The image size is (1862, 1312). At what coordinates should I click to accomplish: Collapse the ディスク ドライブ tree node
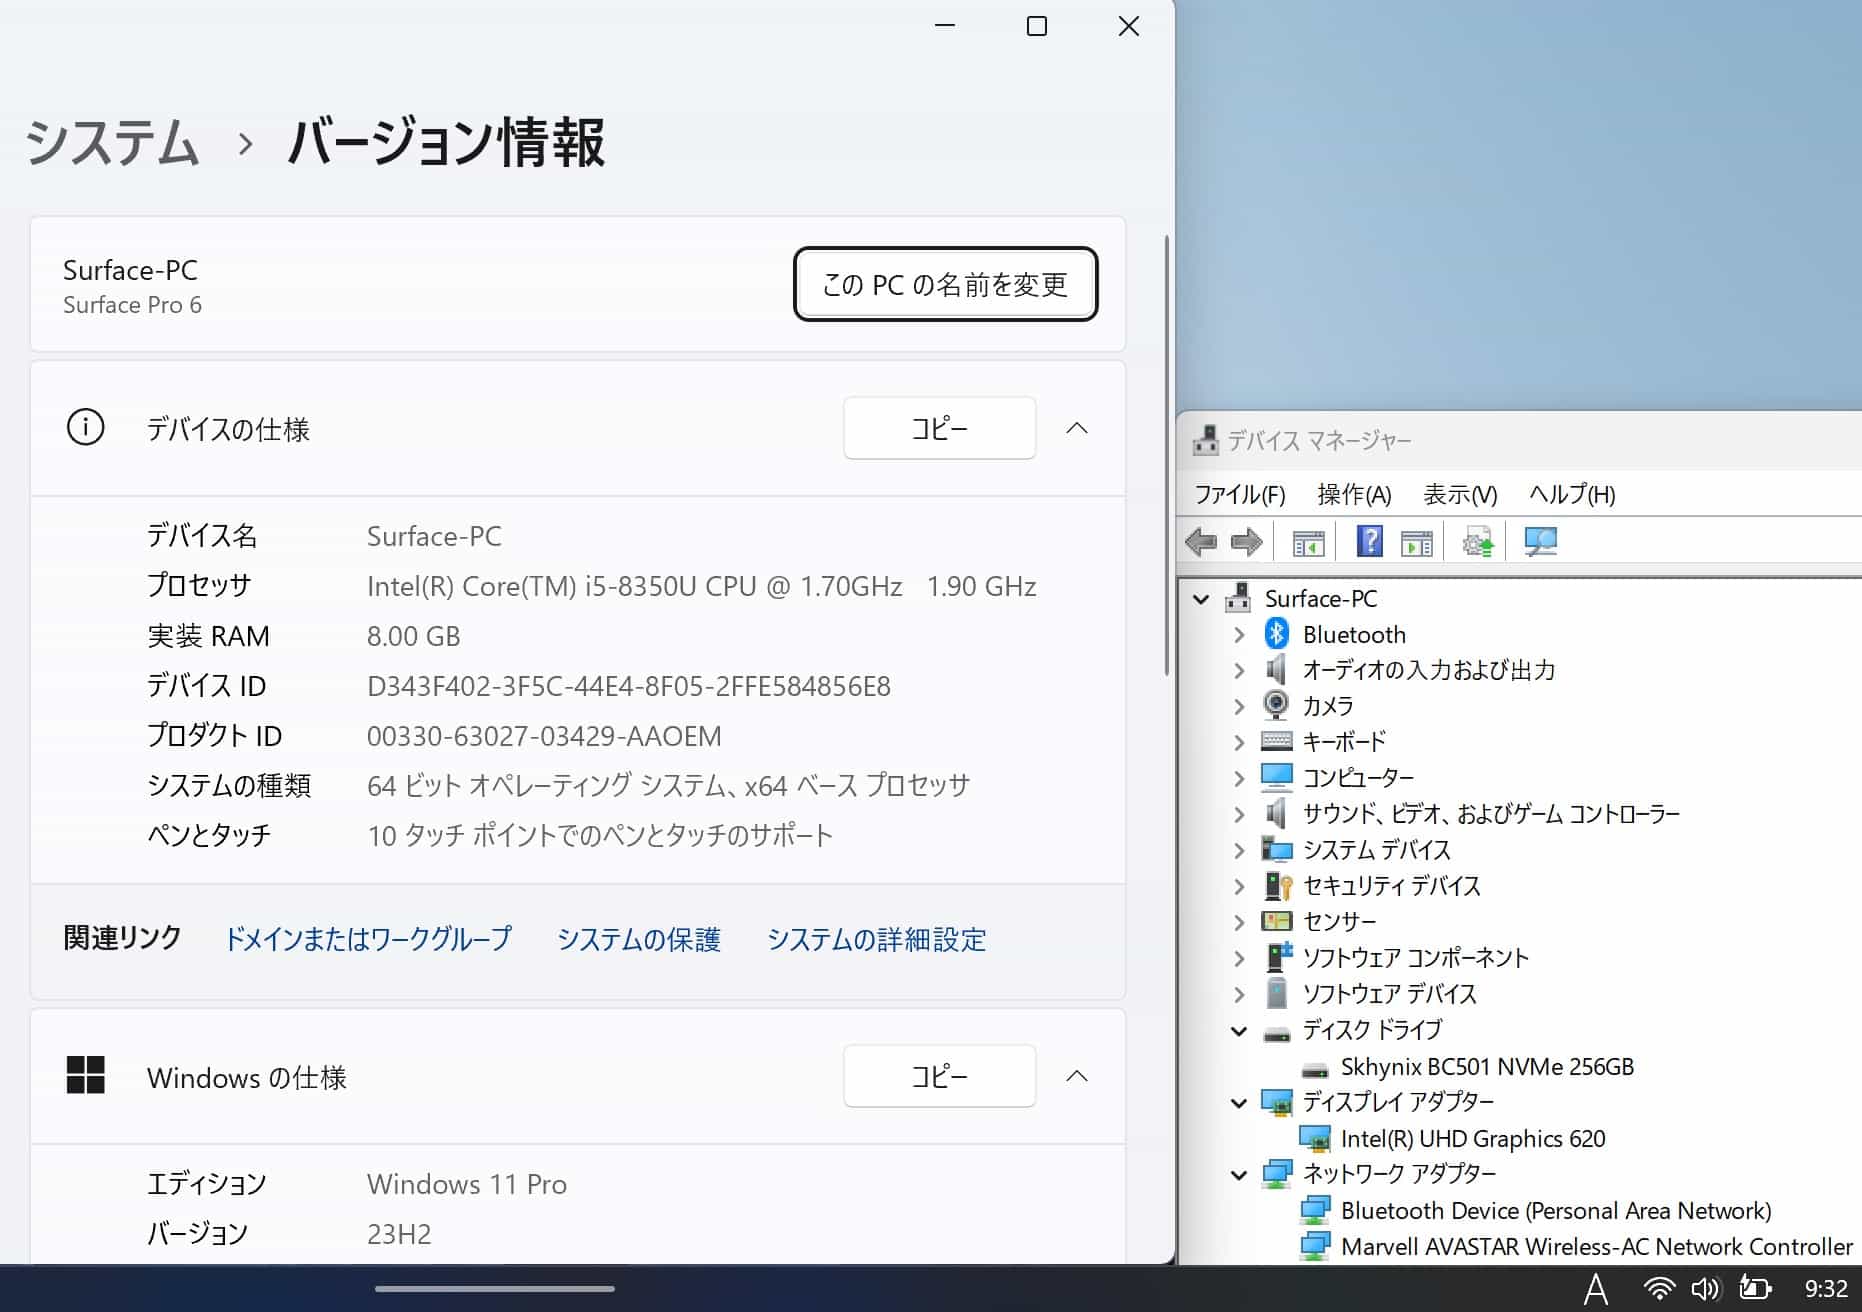(1239, 1031)
